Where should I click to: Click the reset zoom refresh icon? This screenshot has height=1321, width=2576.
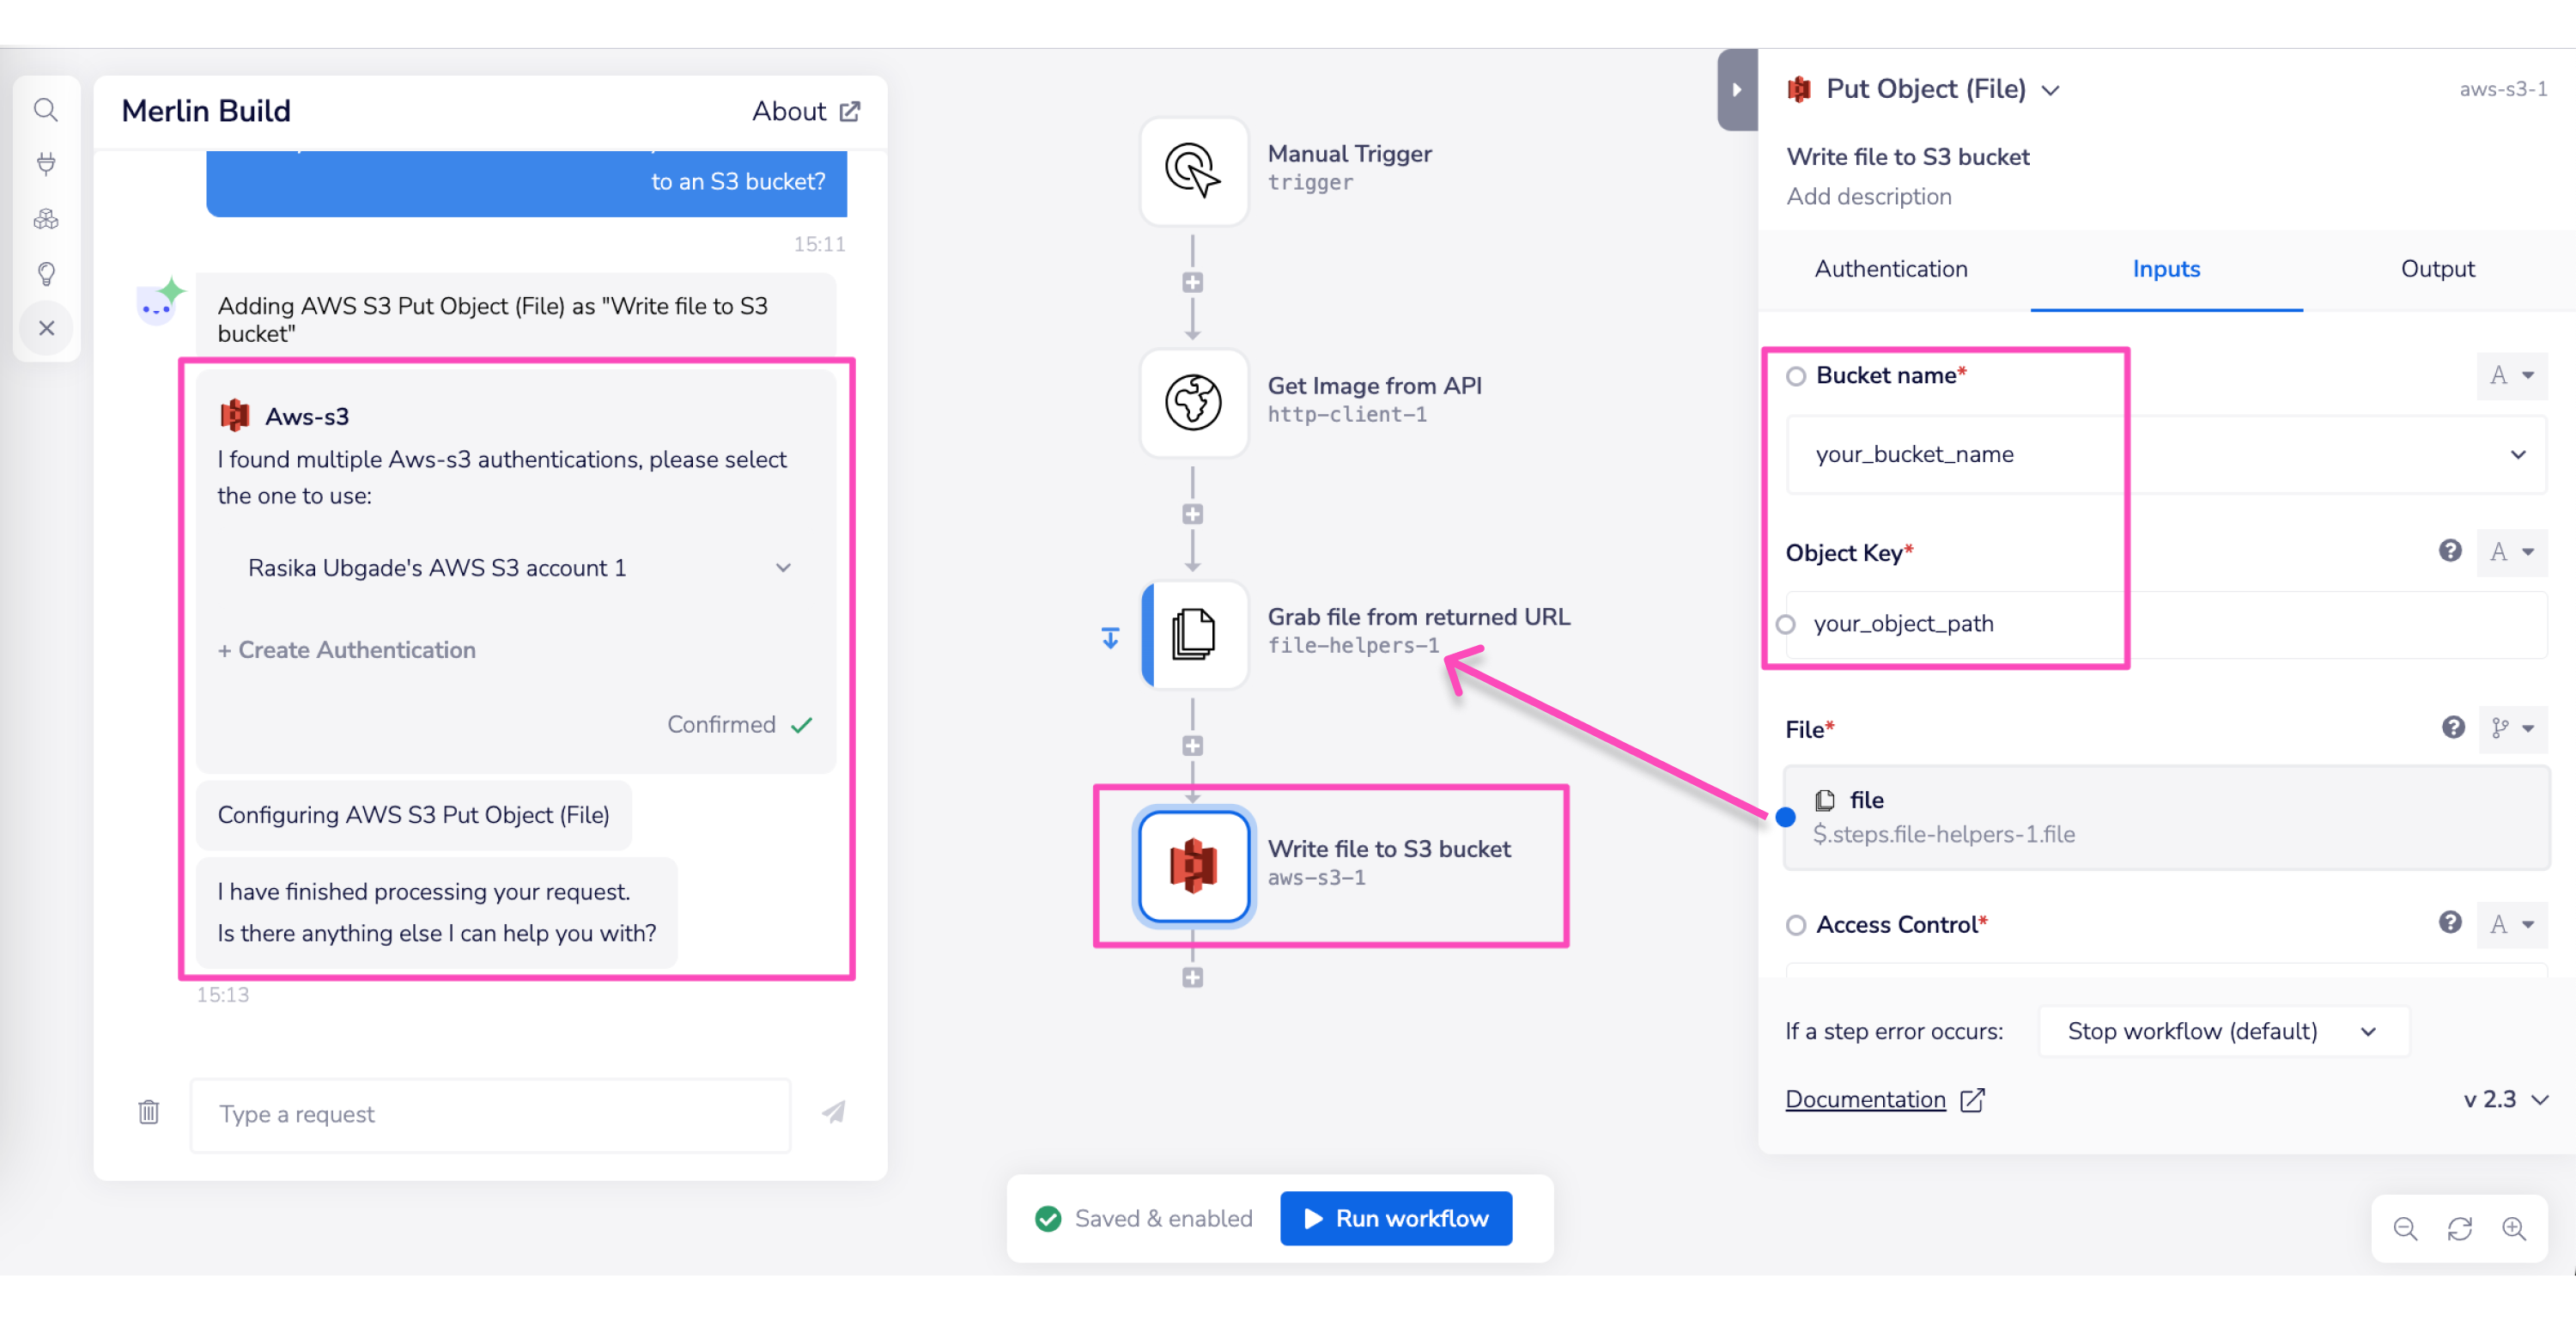(2459, 1228)
